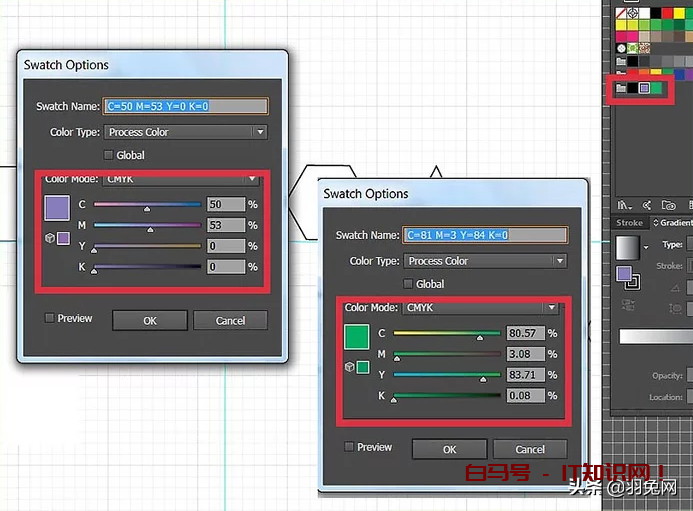Open Color Type dropdown in purple swatch dialog
The width and height of the screenshot is (693, 511).
pyautogui.click(x=186, y=132)
